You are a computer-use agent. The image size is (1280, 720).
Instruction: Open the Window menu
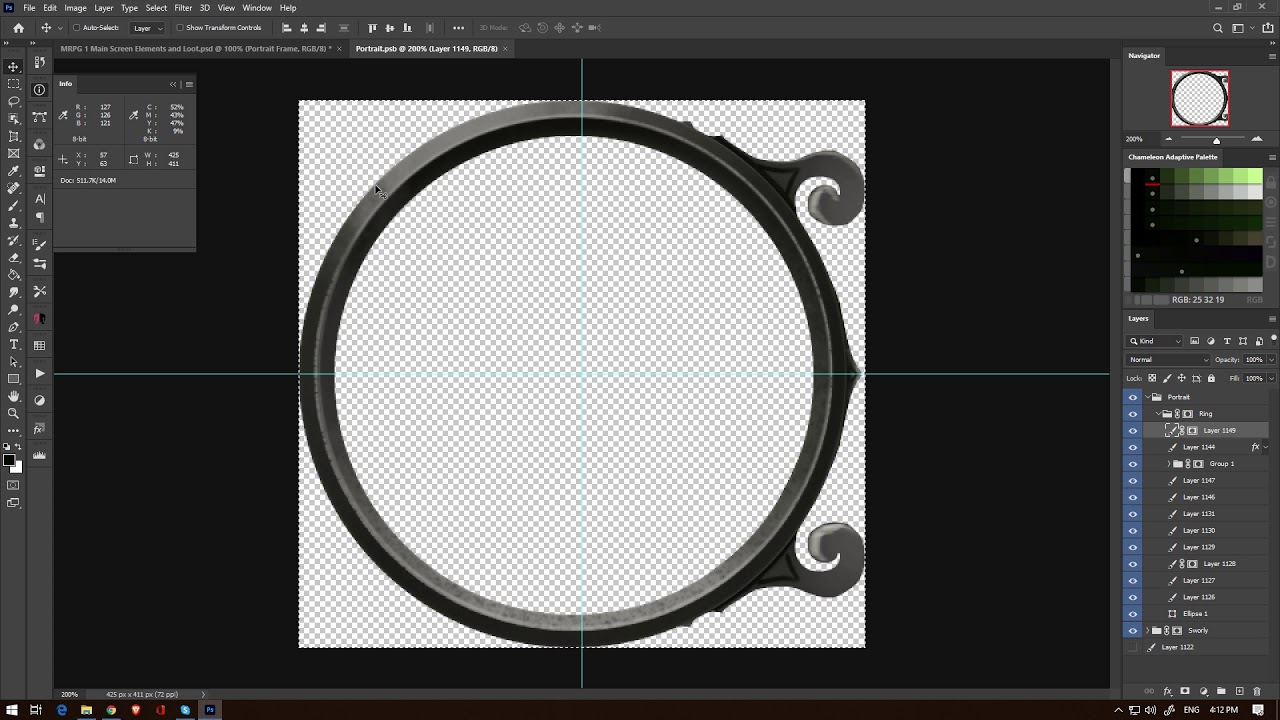[x=257, y=8]
